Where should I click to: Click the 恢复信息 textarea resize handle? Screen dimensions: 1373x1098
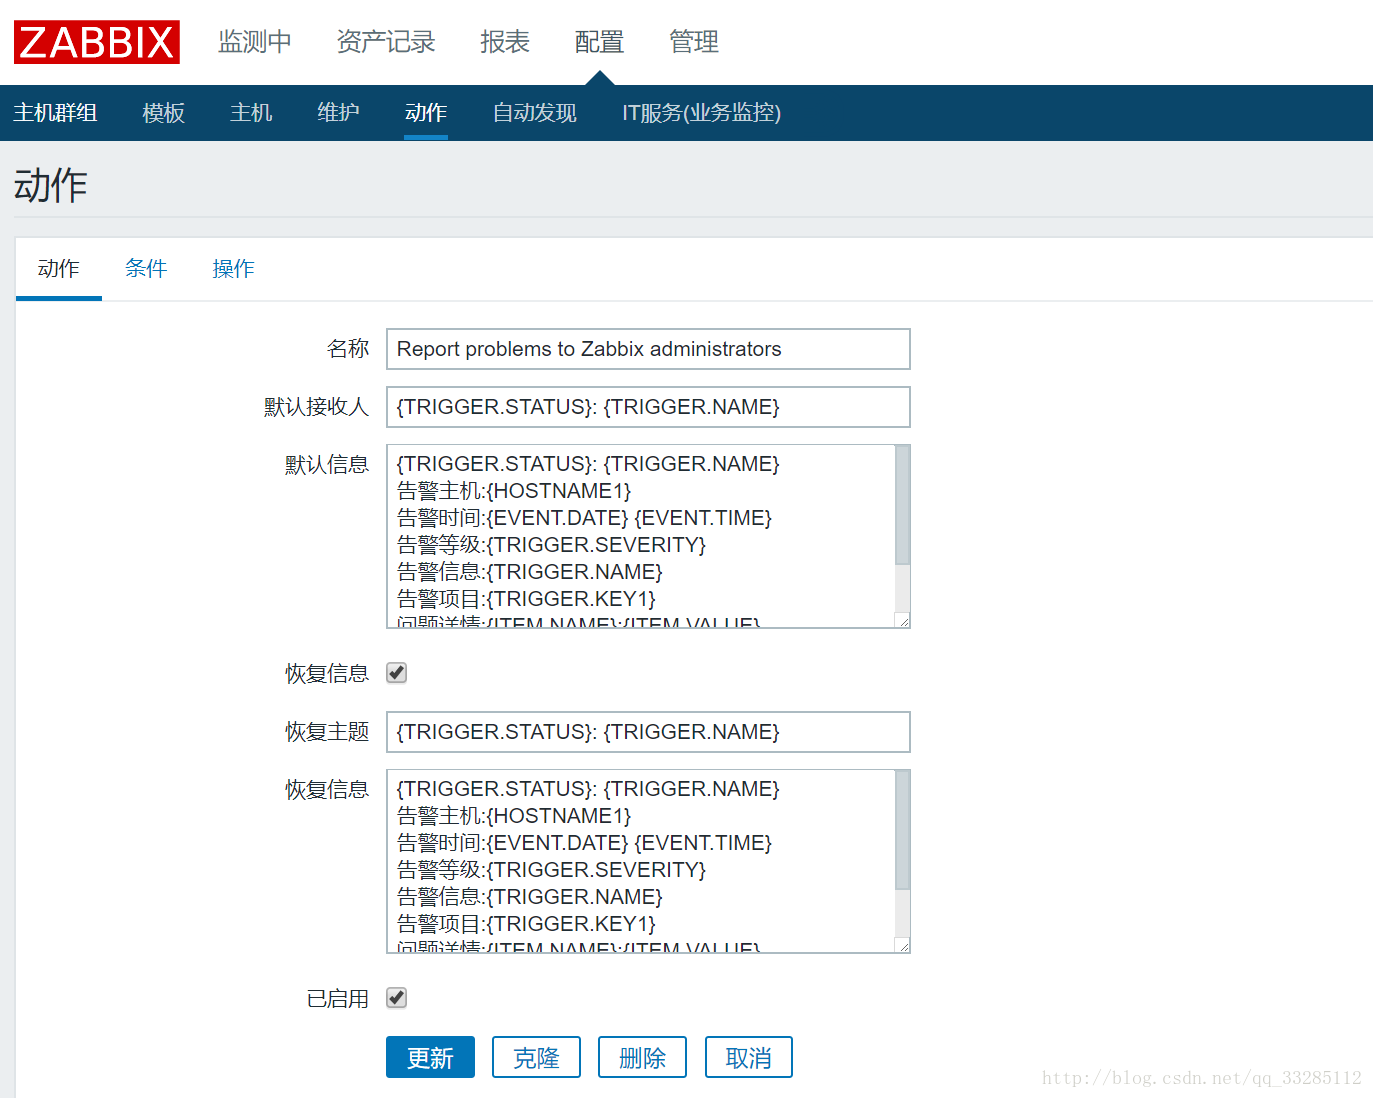tap(903, 946)
